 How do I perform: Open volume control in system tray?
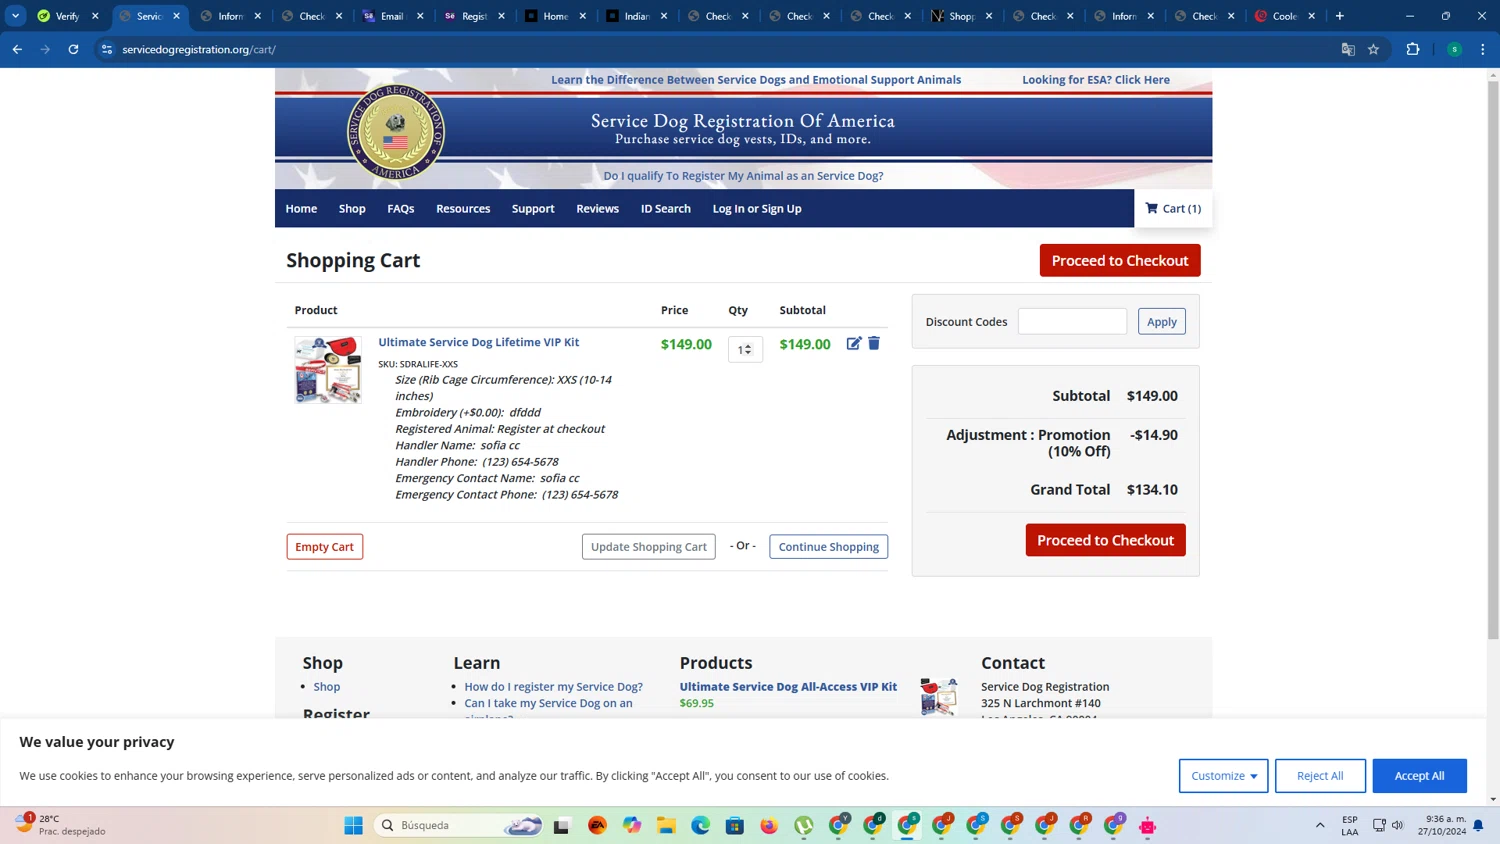point(1397,825)
